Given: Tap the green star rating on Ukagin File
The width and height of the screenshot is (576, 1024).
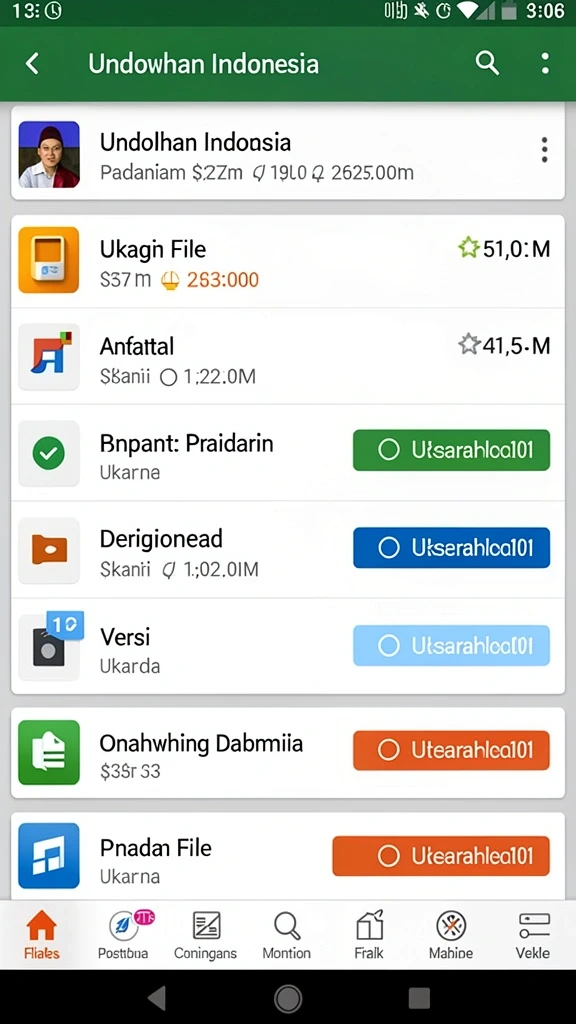Looking at the screenshot, I should pyautogui.click(x=469, y=248).
